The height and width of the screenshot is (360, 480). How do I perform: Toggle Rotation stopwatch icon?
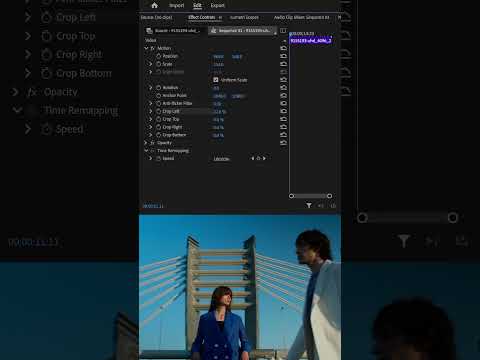159,88
